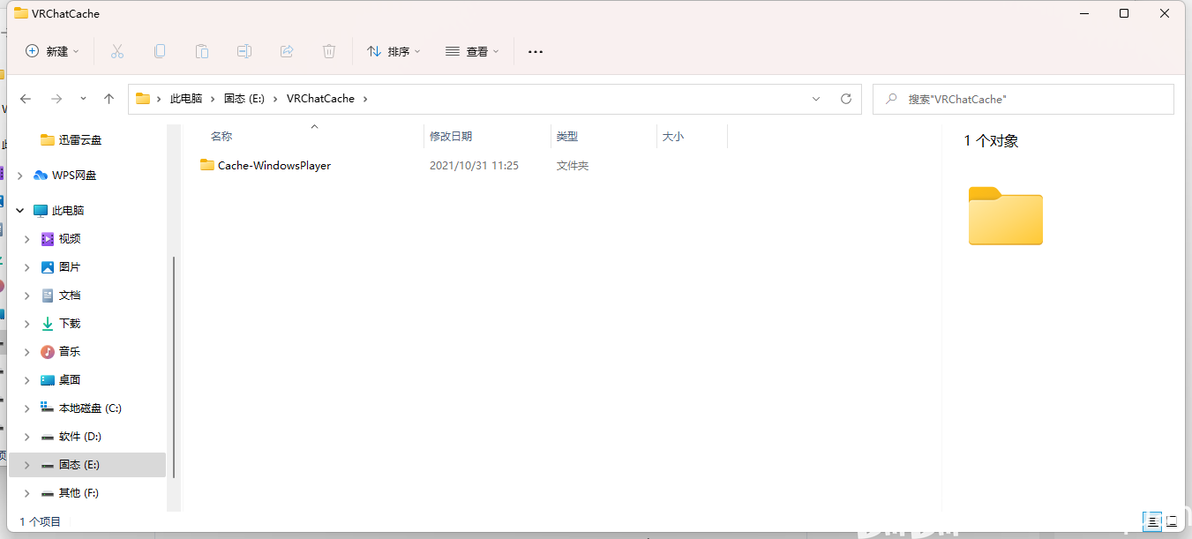This screenshot has width=1192, height=539.
Task: Expand the 文档 tree node
Action: click(27, 295)
